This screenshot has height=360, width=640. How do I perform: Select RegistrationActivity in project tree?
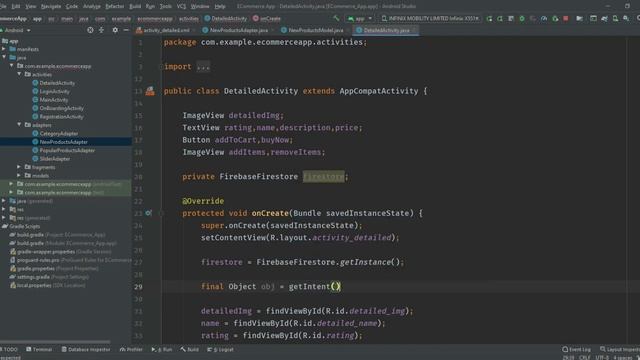click(x=62, y=117)
